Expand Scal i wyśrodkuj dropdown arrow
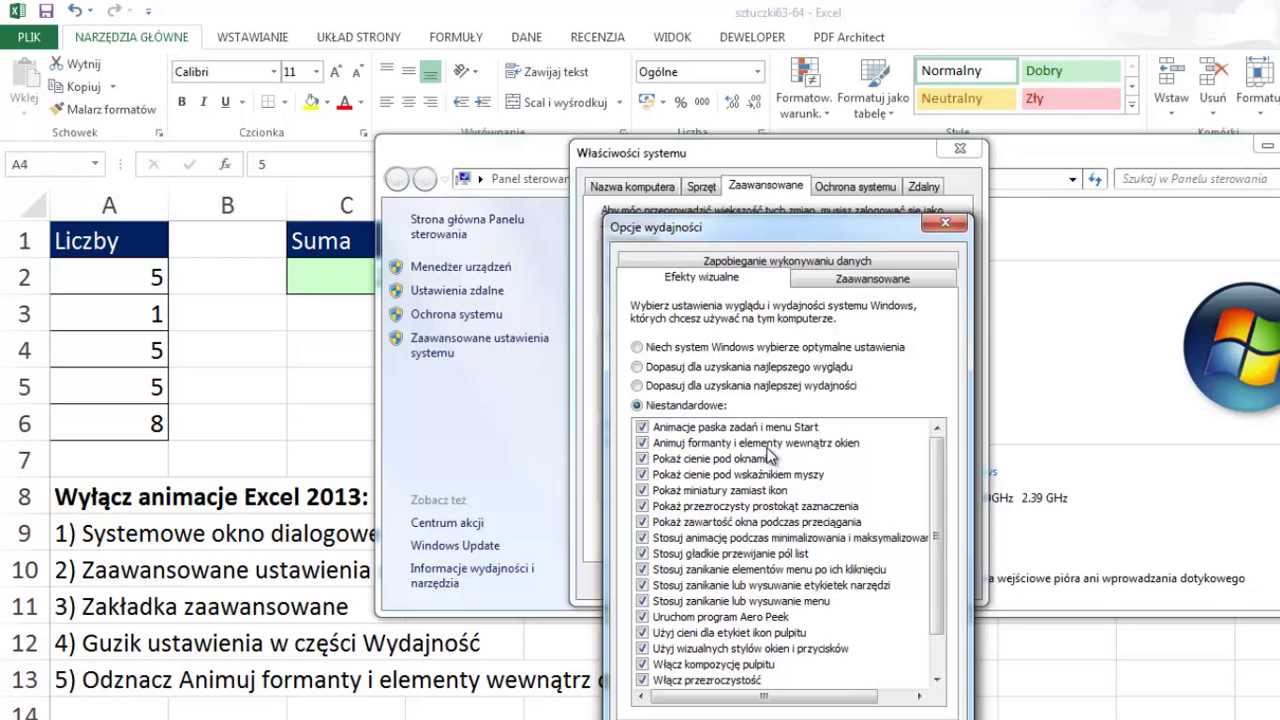Image resolution: width=1280 pixels, height=720 pixels. 619,102
